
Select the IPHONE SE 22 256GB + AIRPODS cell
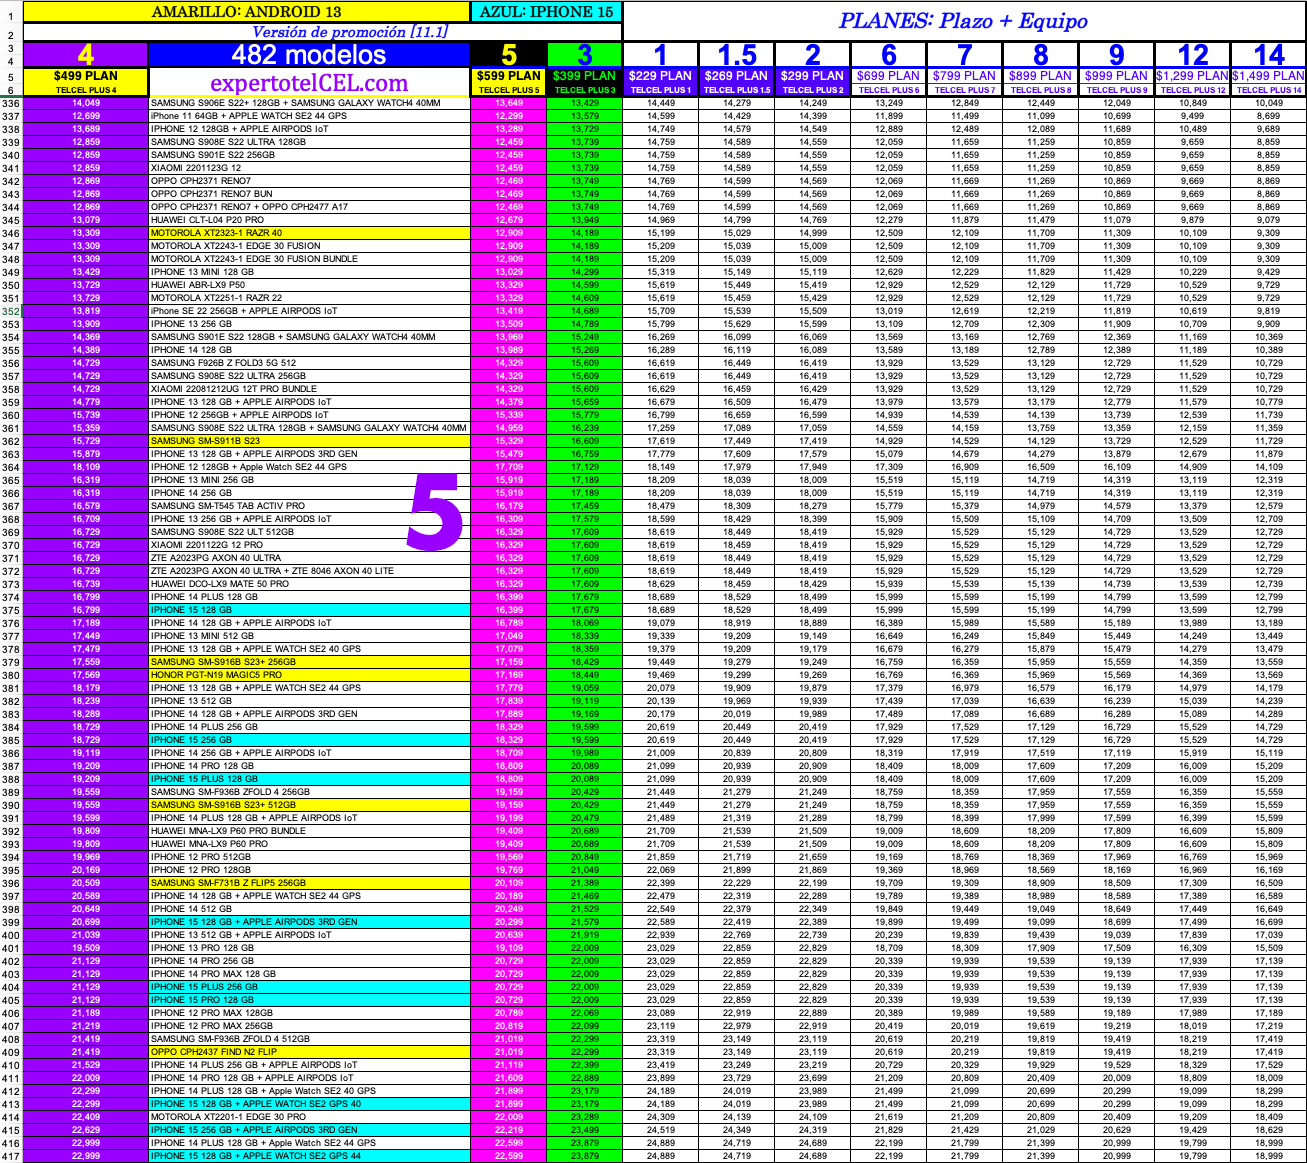(309, 311)
